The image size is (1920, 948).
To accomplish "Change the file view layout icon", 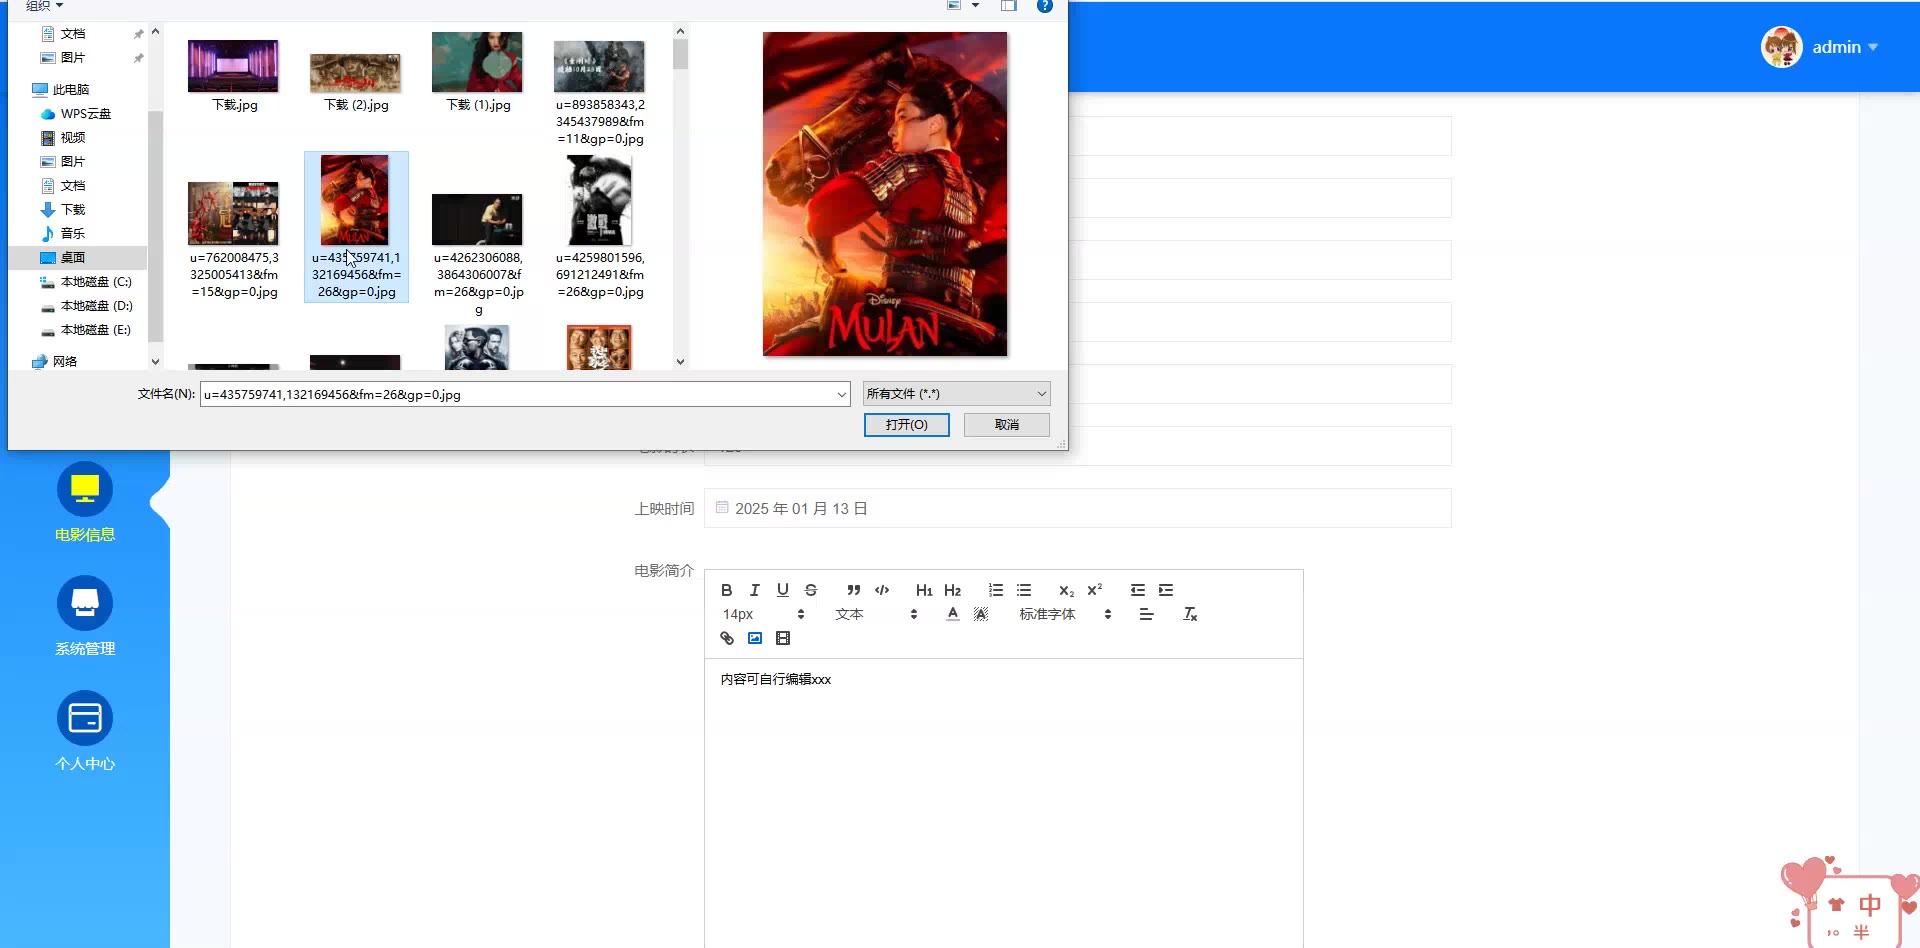I will [954, 6].
